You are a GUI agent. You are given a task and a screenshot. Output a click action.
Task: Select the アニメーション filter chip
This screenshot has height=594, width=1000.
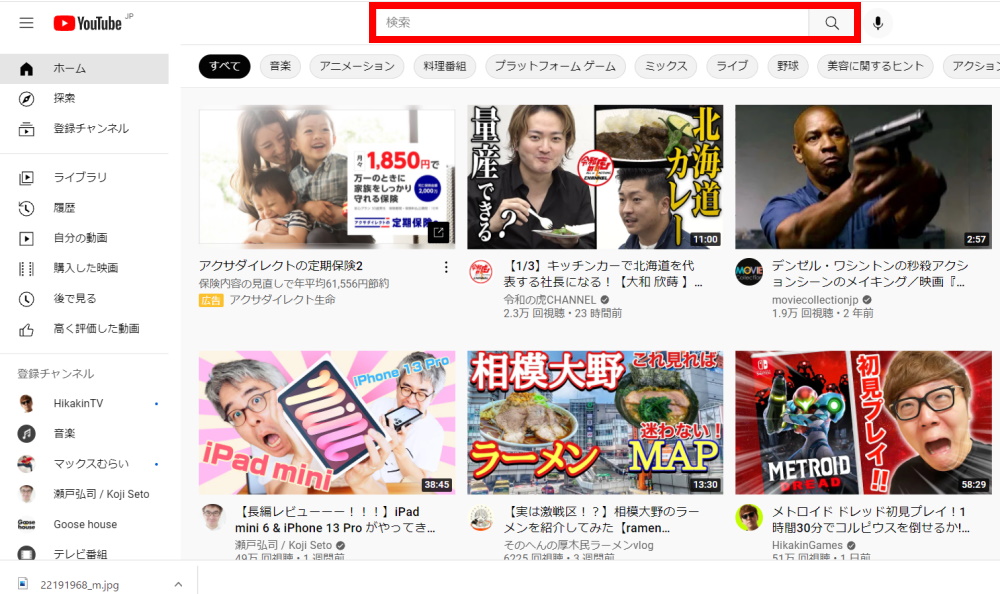point(357,66)
